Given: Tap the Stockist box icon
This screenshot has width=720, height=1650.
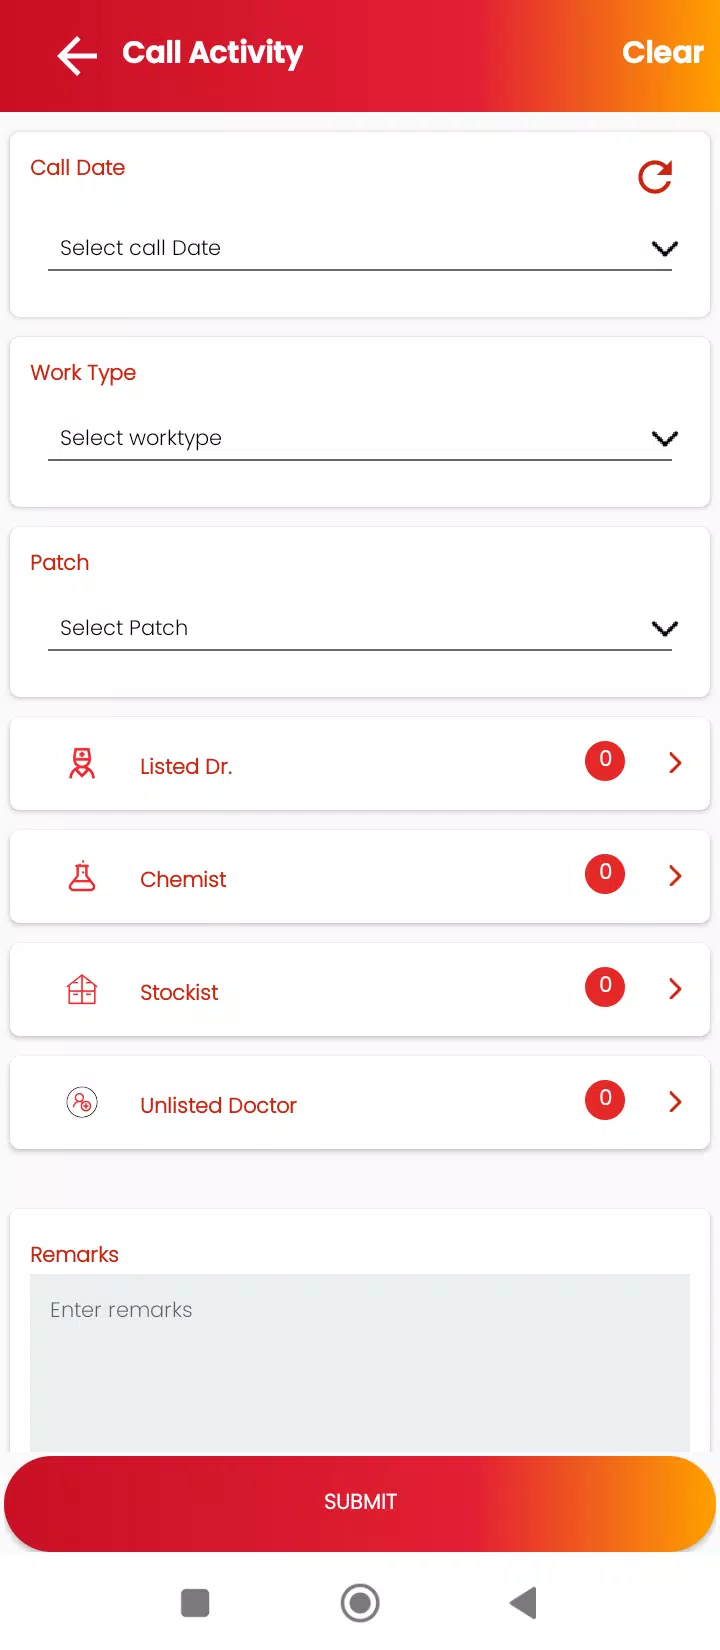Looking at the screenshot, I should click(82, 990).
